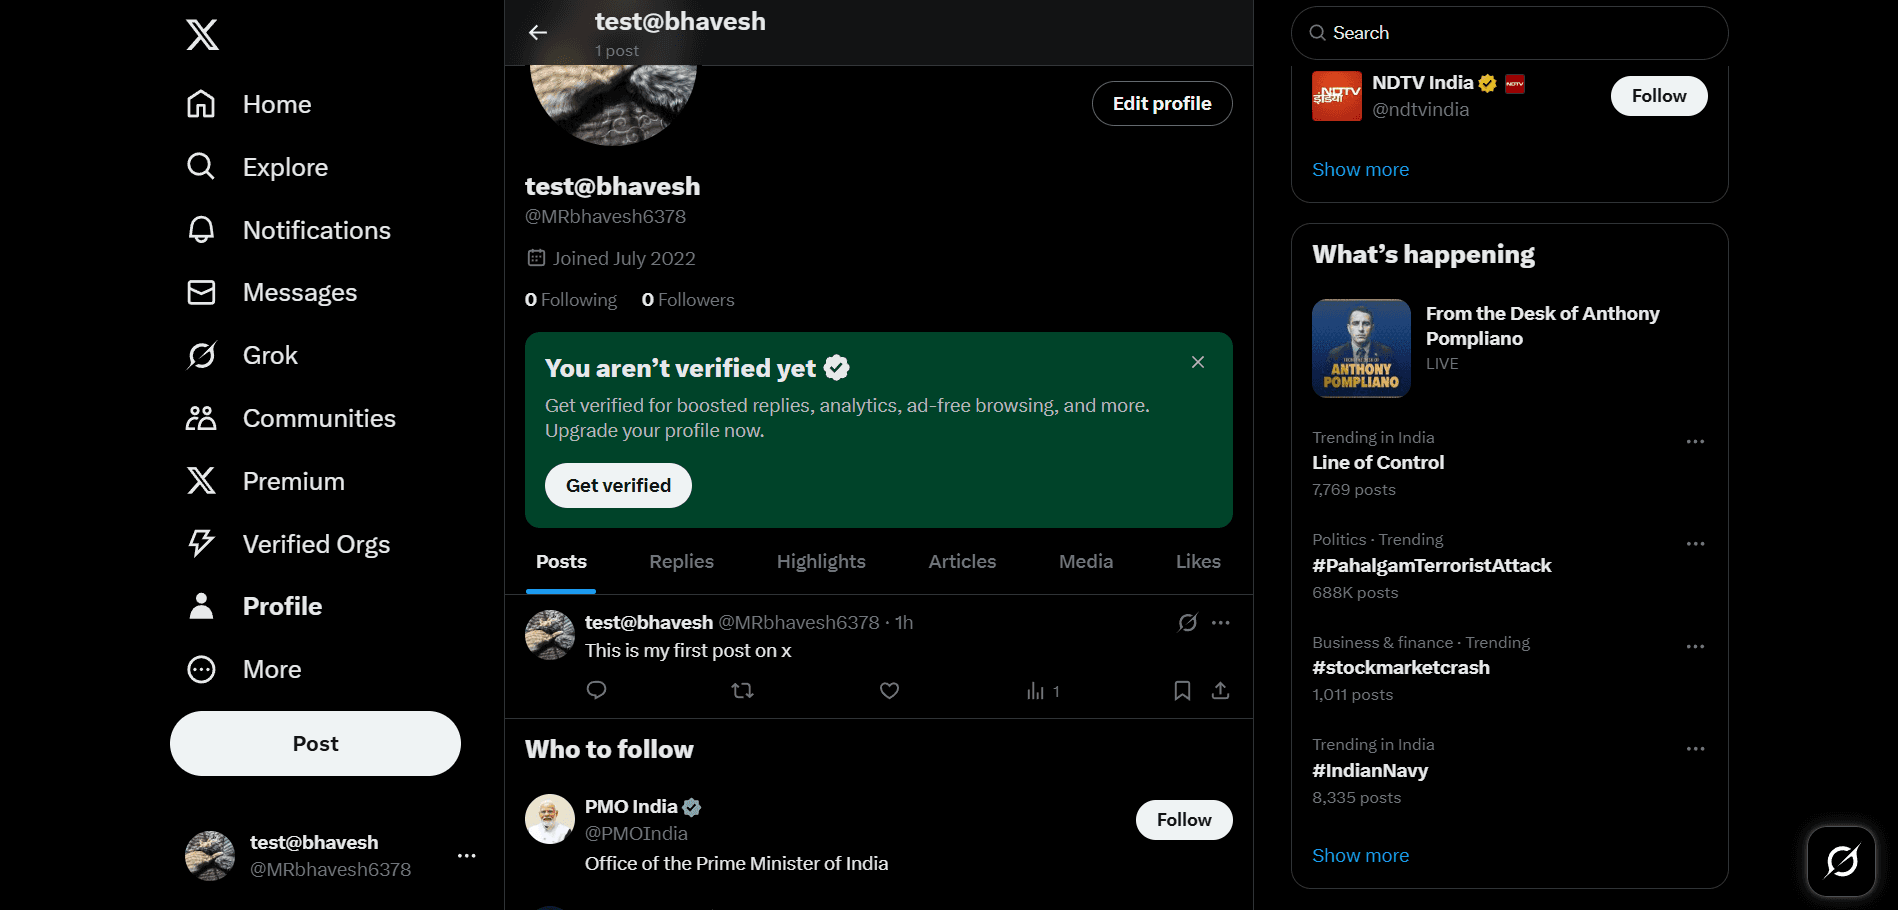Like the first post with heart icon
The height and width of the screenshot is (910, 1898).
pyautogui.click(x=889, y=691)
